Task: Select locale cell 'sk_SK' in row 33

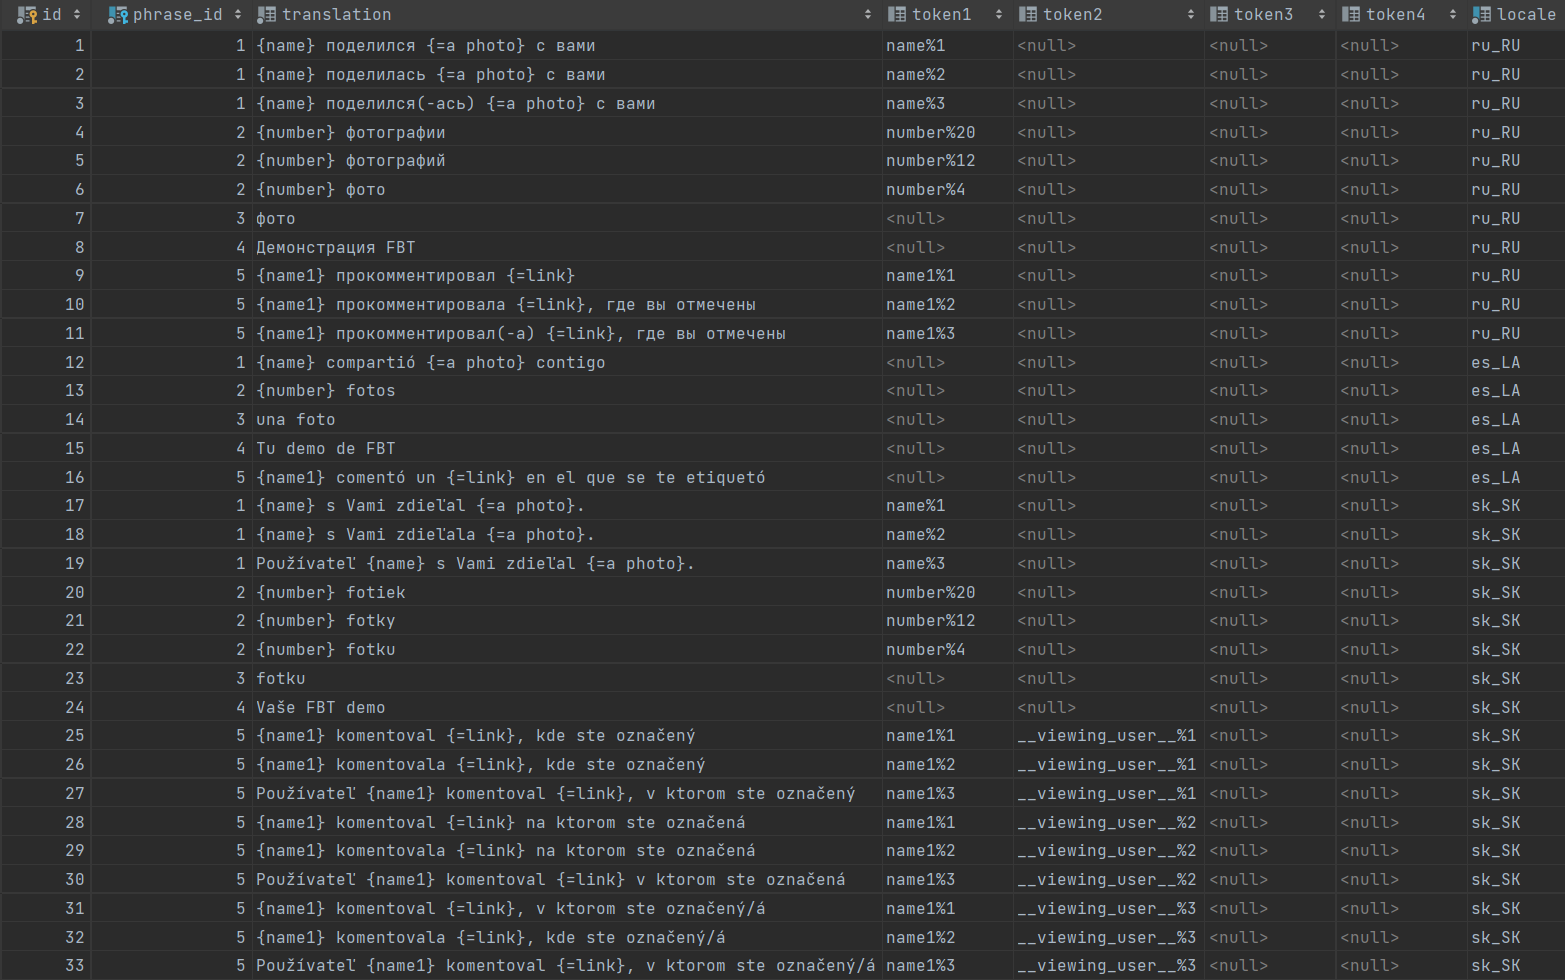Action: click(x=1516, y=966)
